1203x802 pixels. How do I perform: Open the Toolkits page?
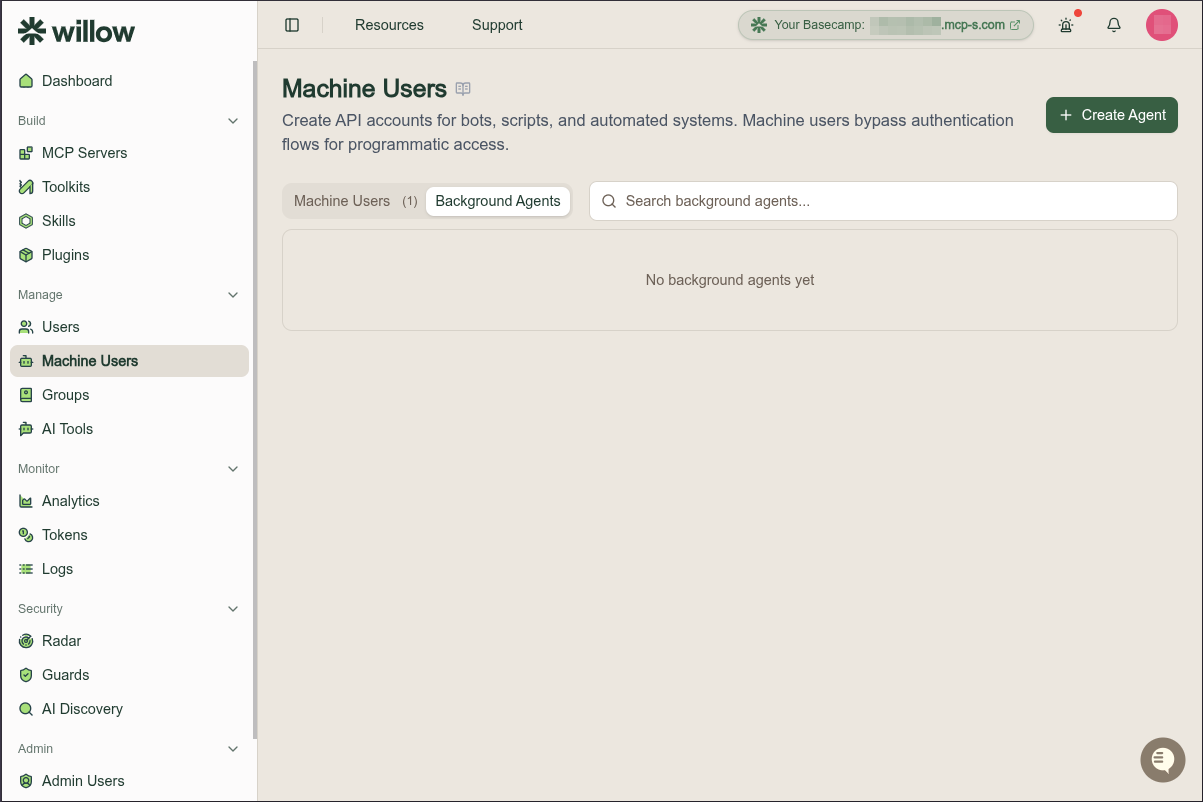coord(129,187)
